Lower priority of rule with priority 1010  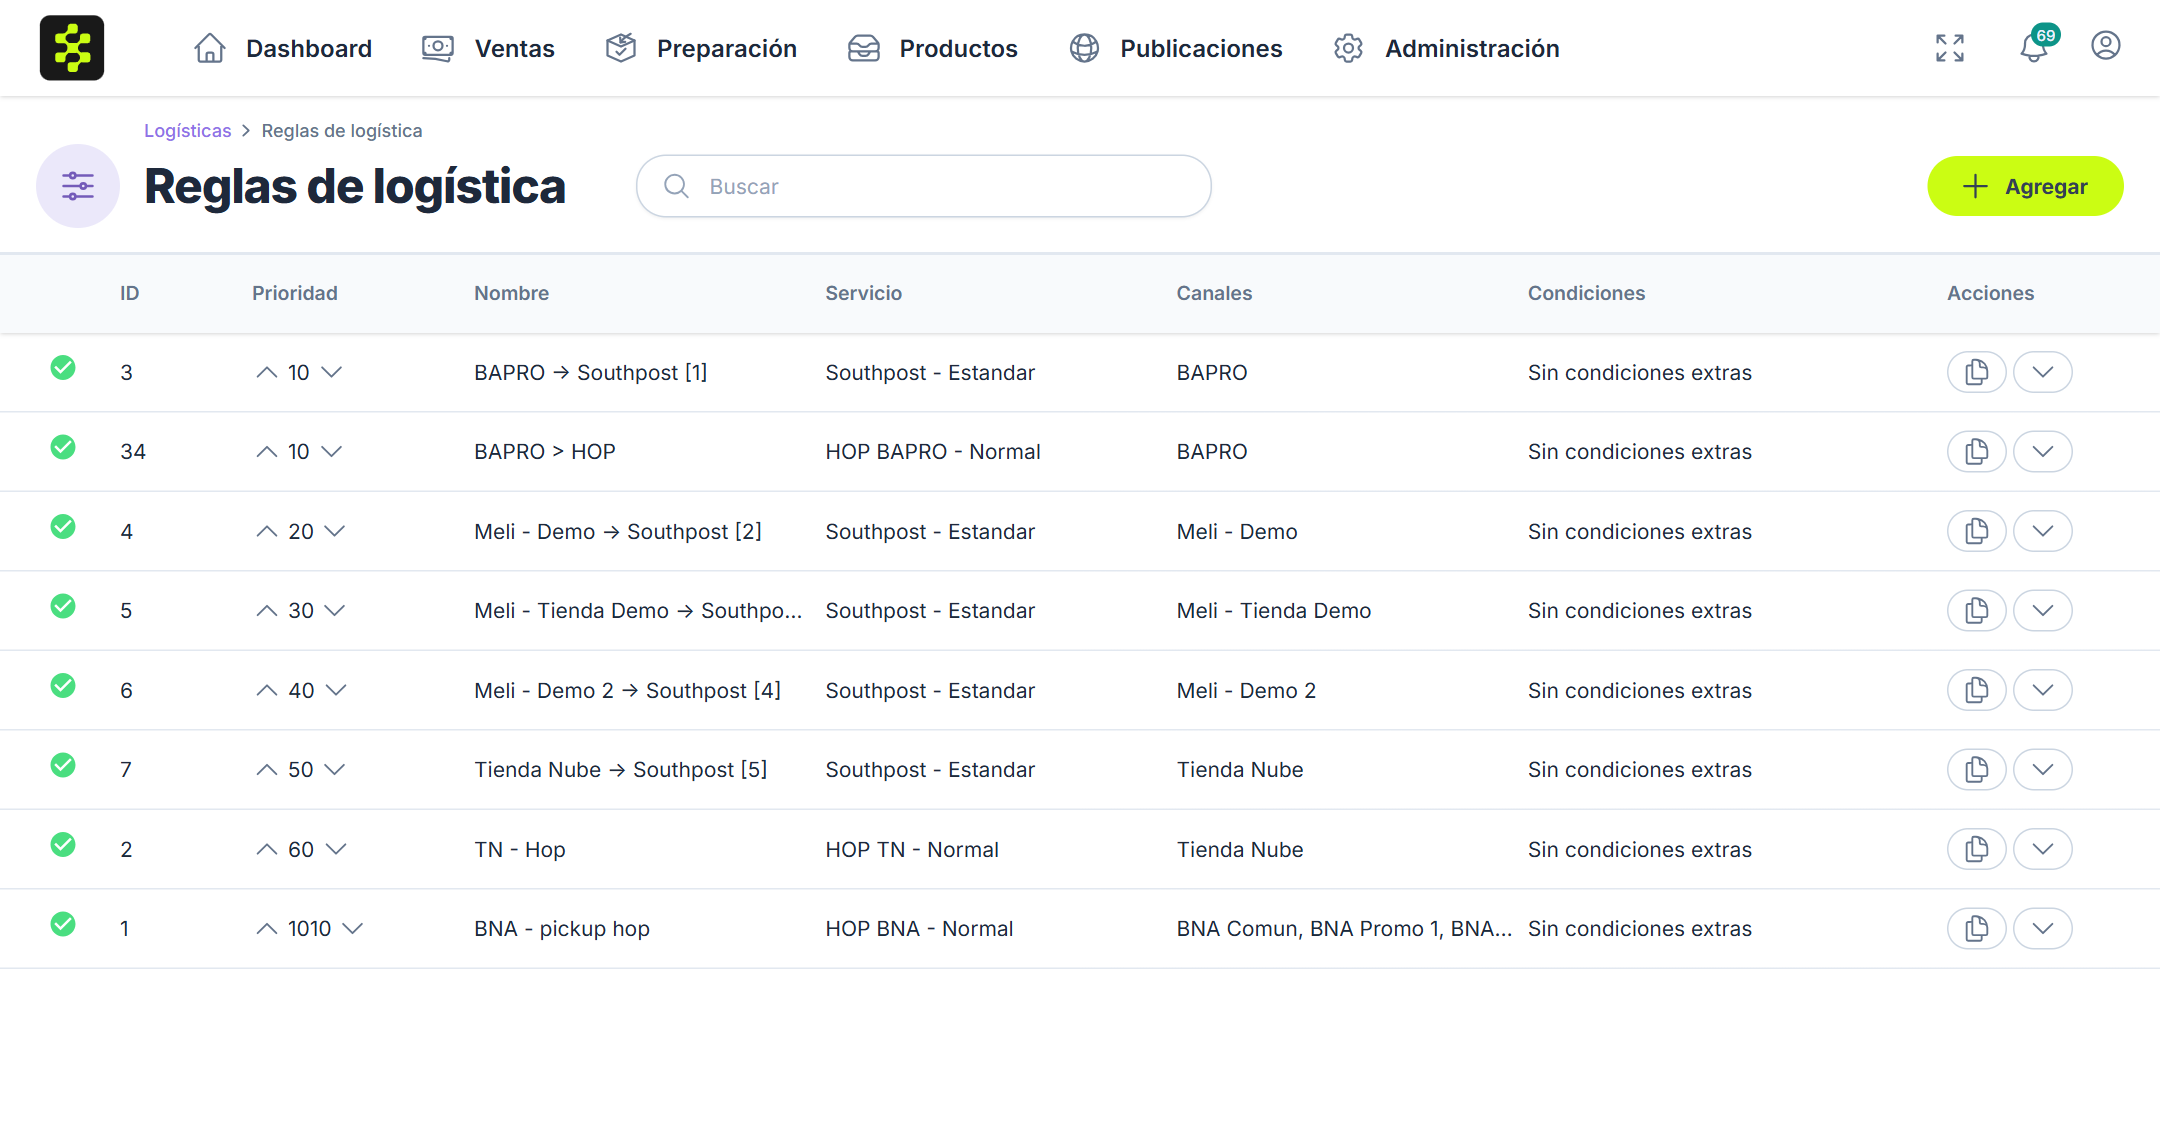(x=352, y=928)
